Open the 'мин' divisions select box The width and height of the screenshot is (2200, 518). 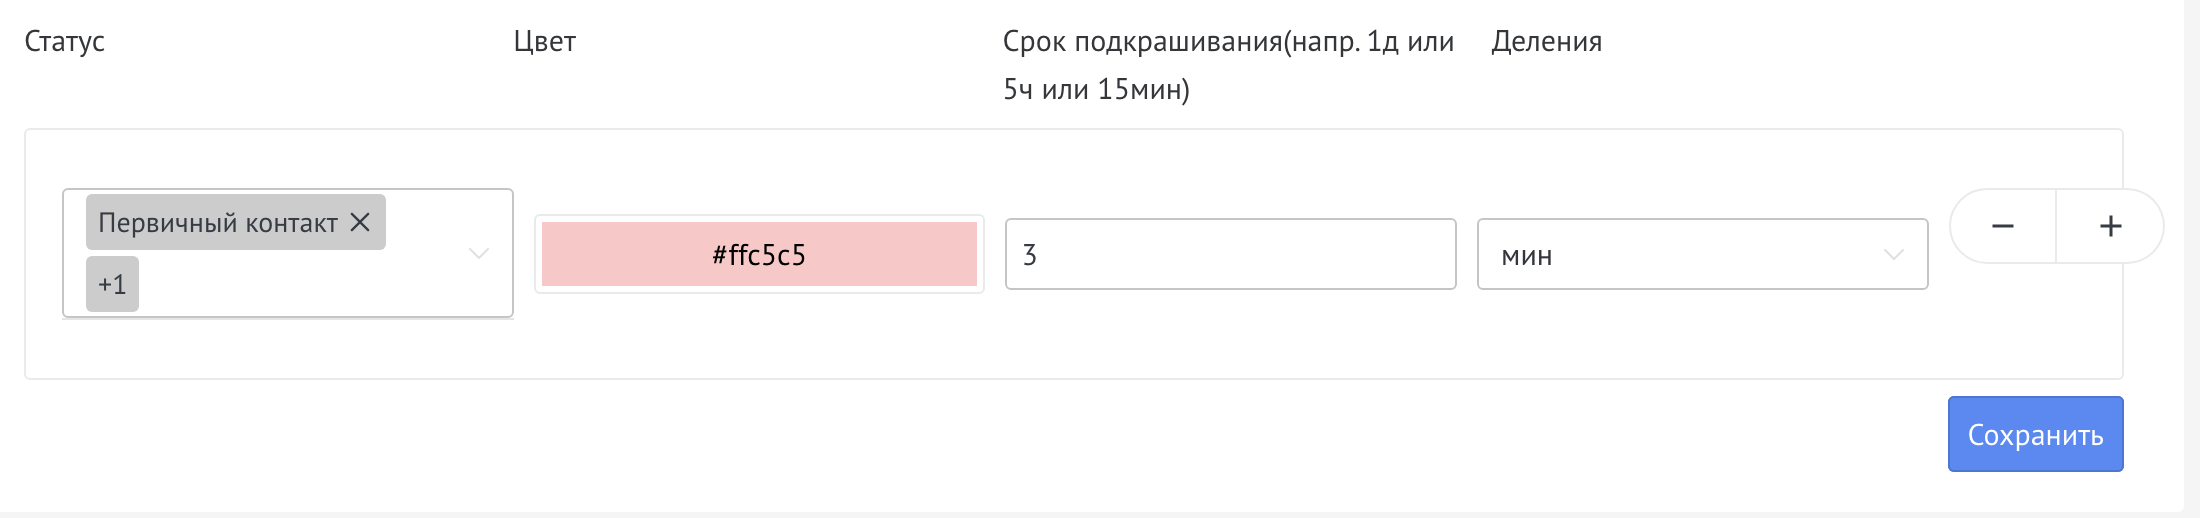click(1680, 255)
